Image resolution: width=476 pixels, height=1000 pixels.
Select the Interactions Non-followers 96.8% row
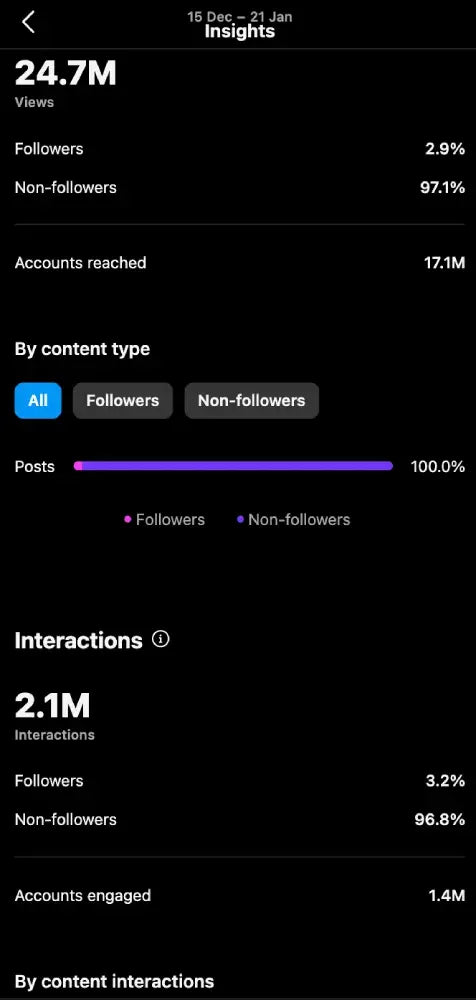click(239, 820)
